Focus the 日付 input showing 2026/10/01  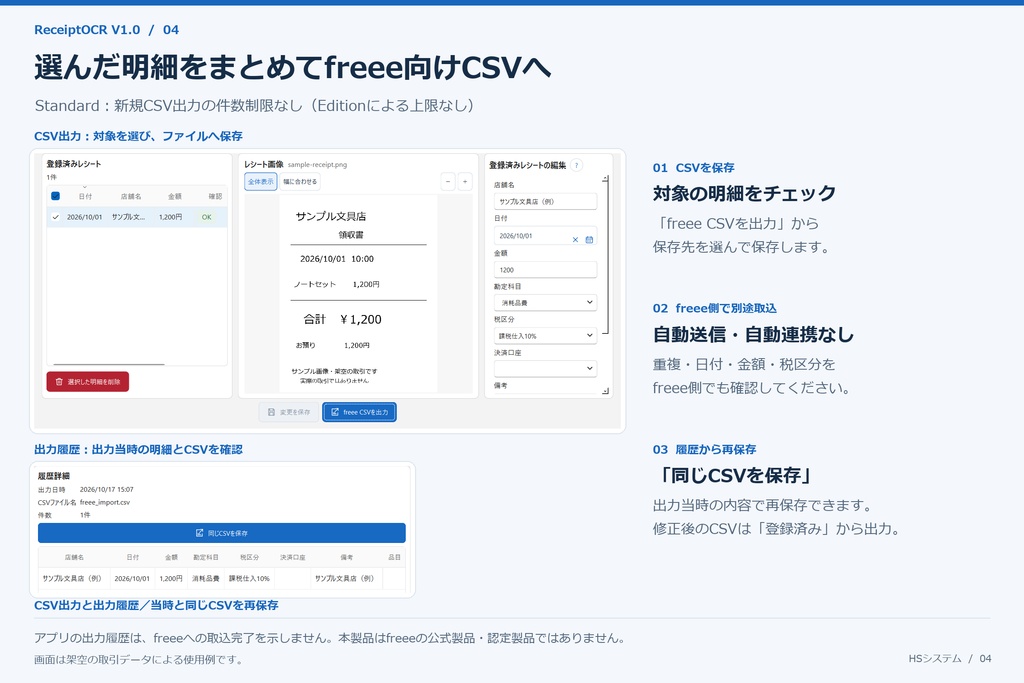[545, 236]
